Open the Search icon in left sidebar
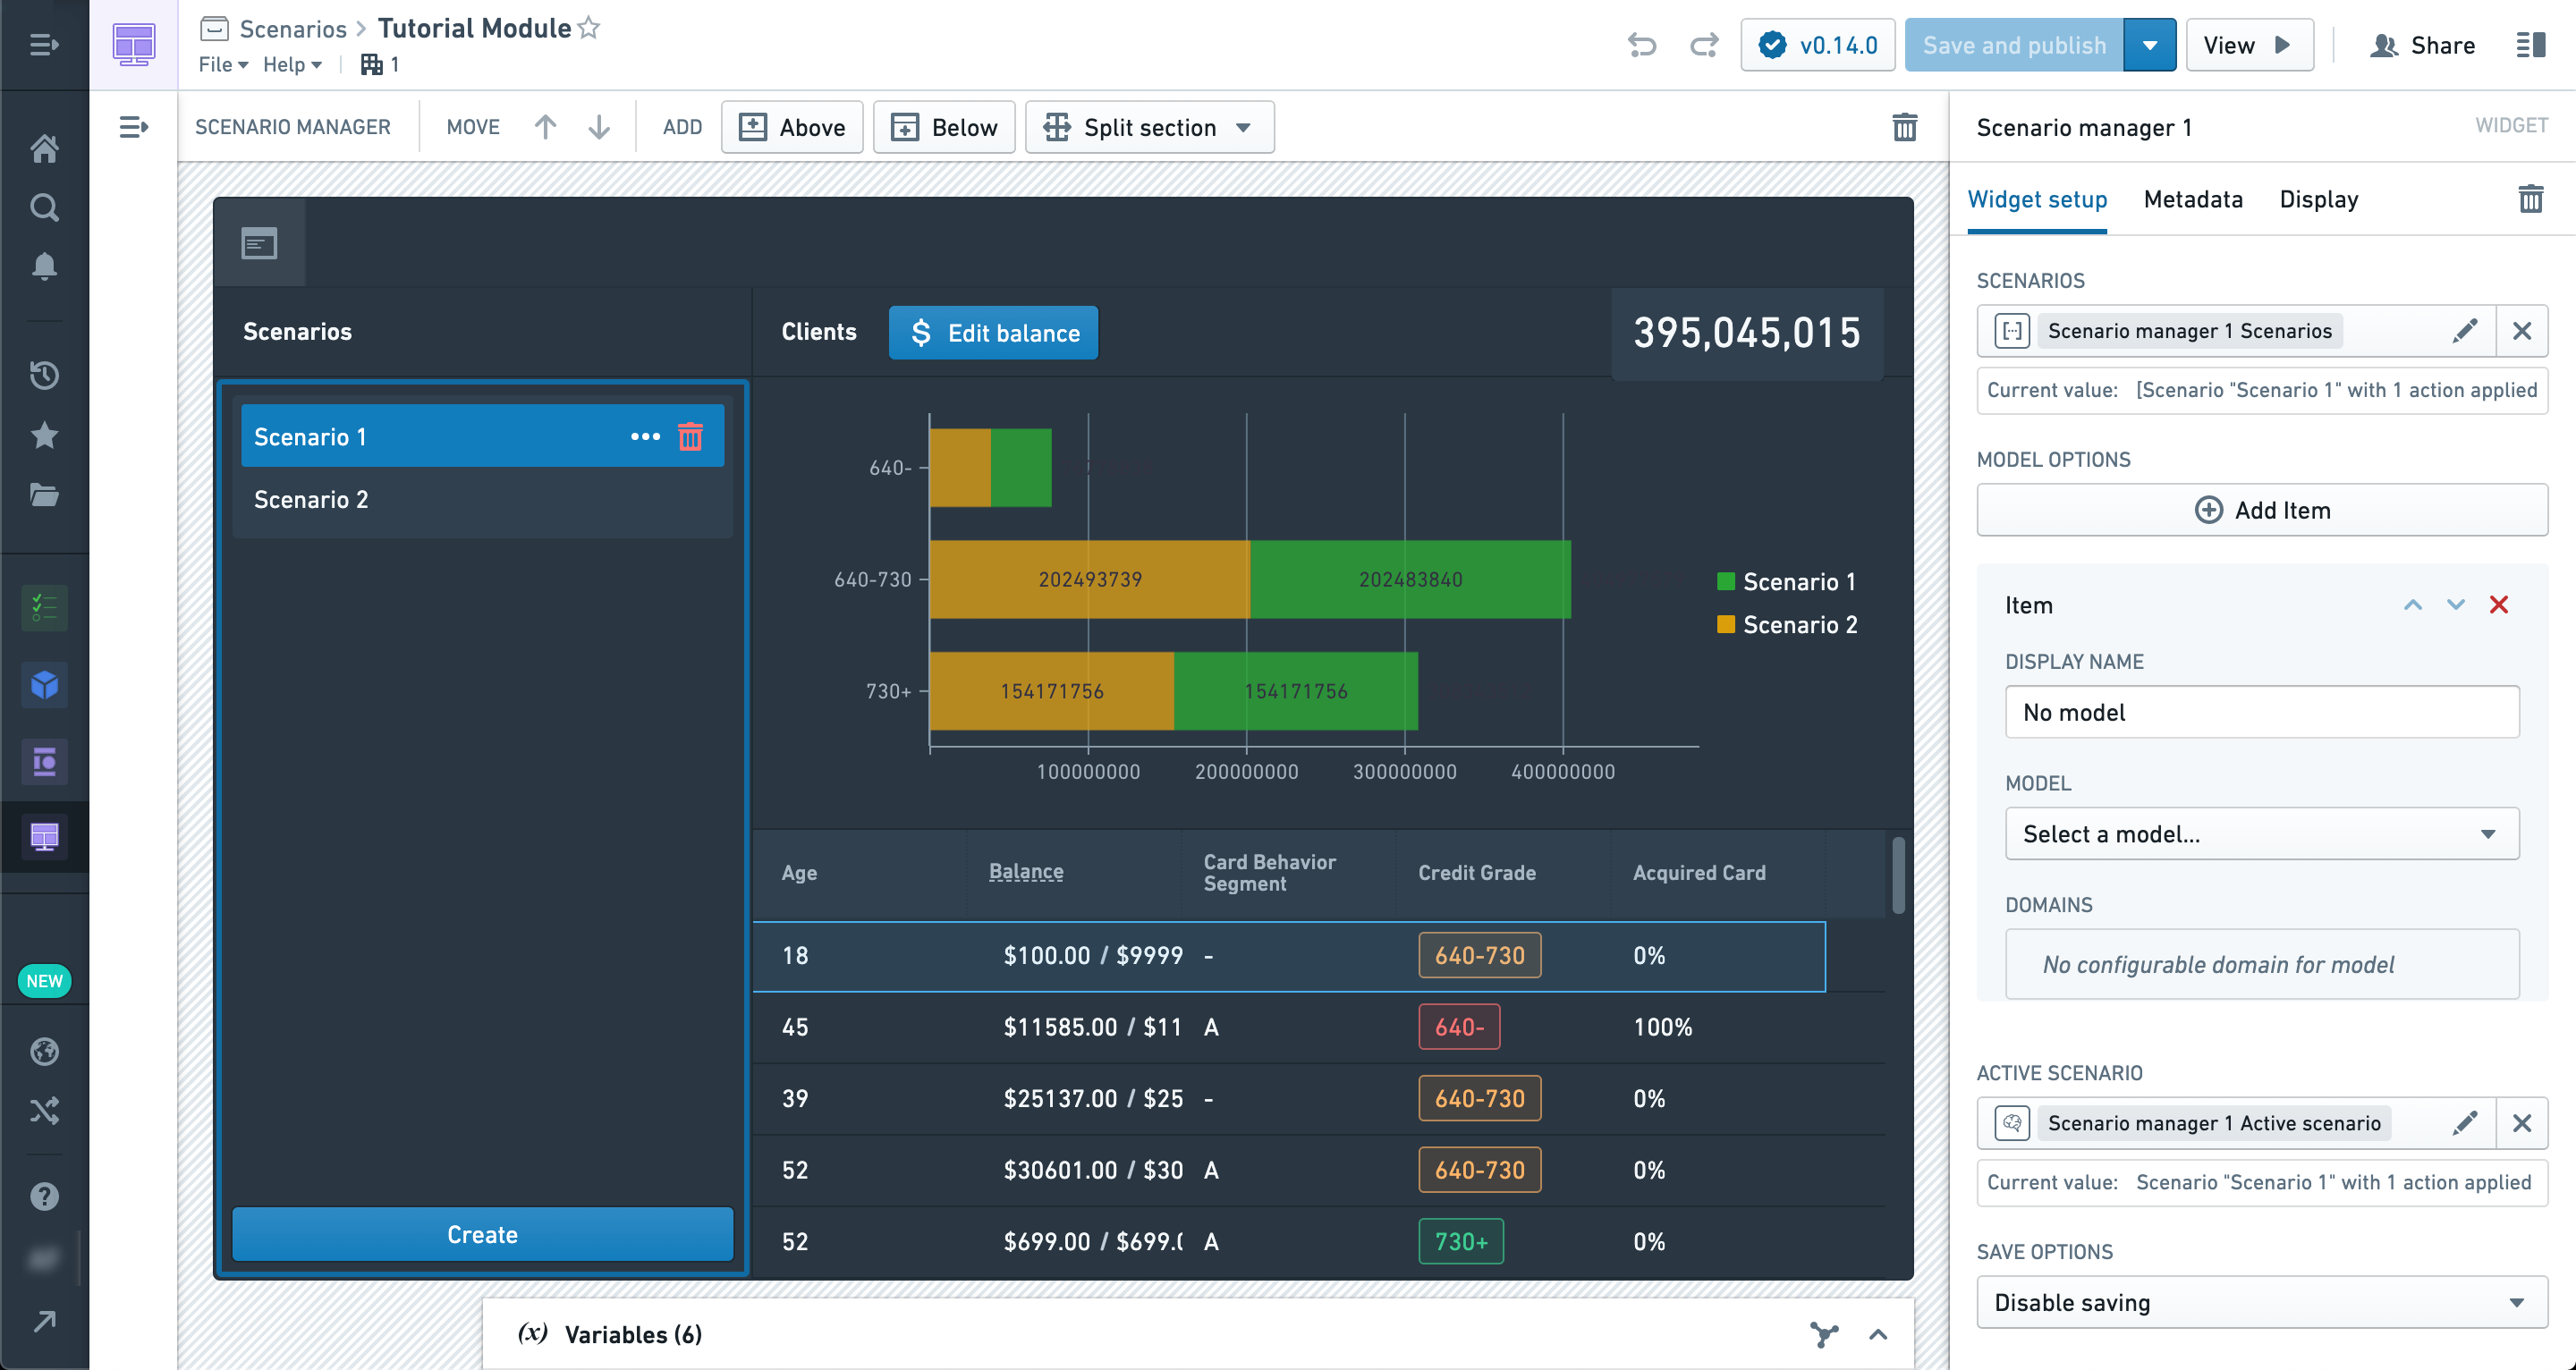2576x1370 pixels. pyautogui.click(x=44, y=207)
